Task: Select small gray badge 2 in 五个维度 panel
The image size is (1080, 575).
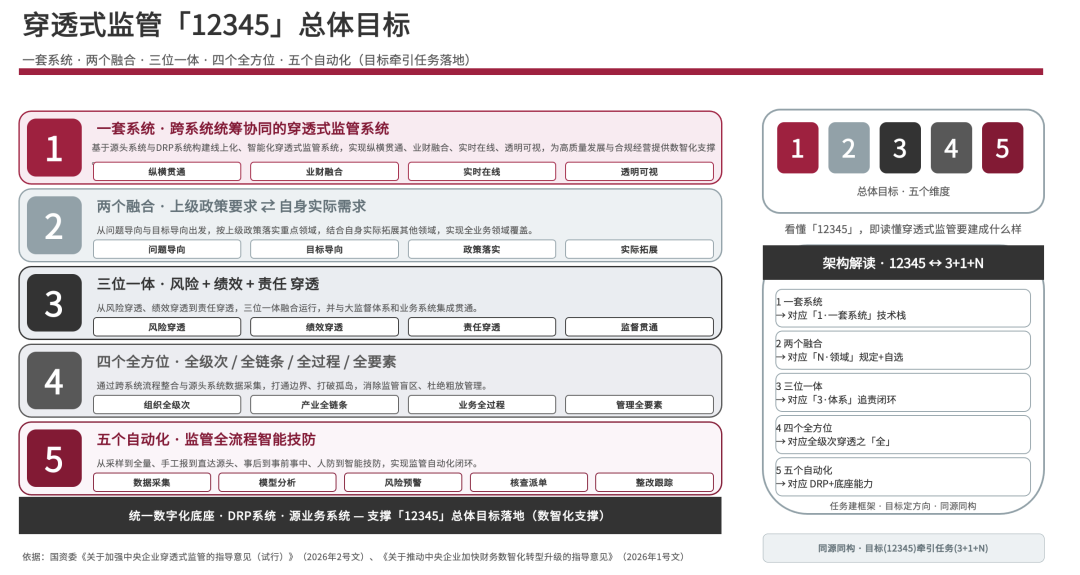Action: [849, 147]
